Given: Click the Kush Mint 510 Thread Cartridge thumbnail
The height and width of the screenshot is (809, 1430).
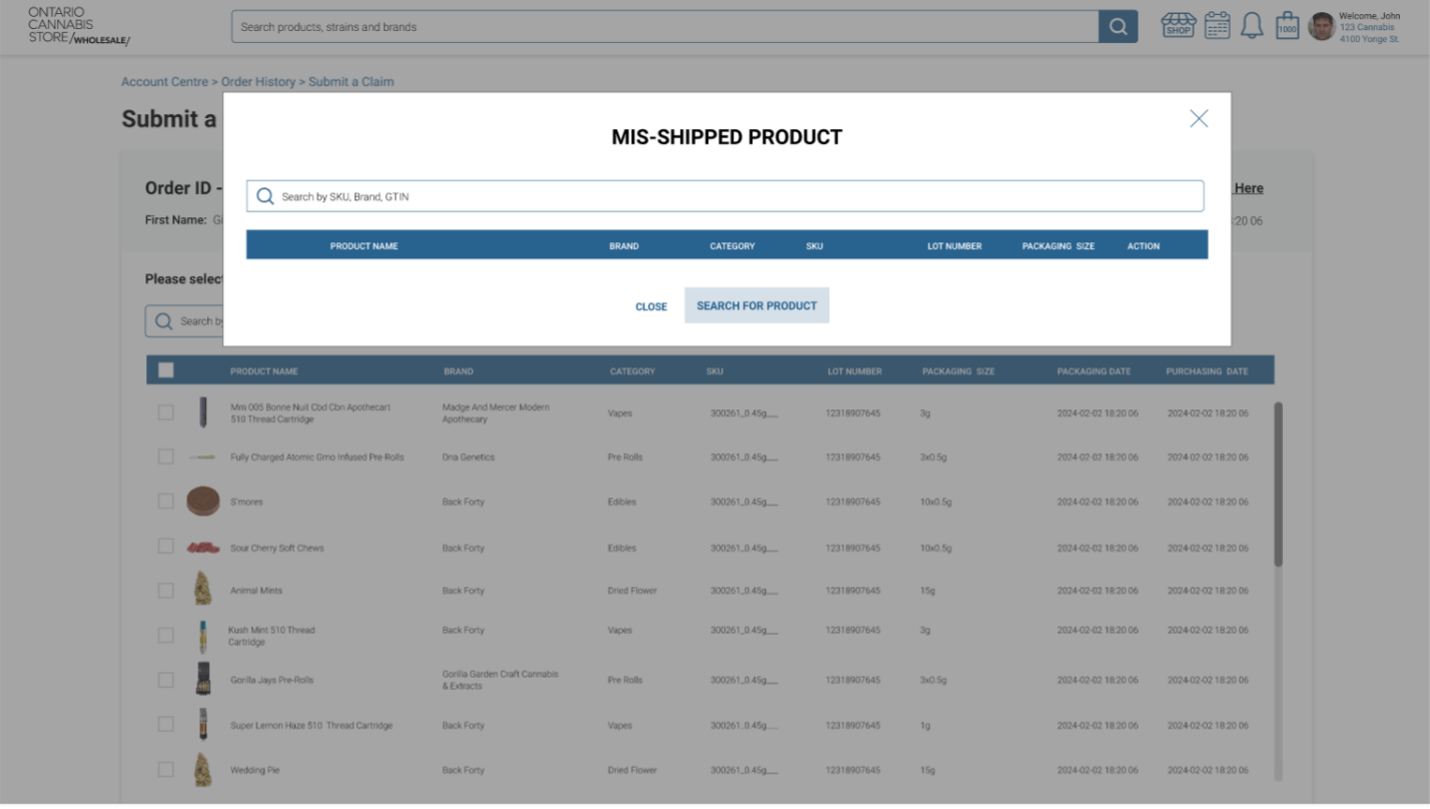Looking at the screenshot, I should 203,635.
